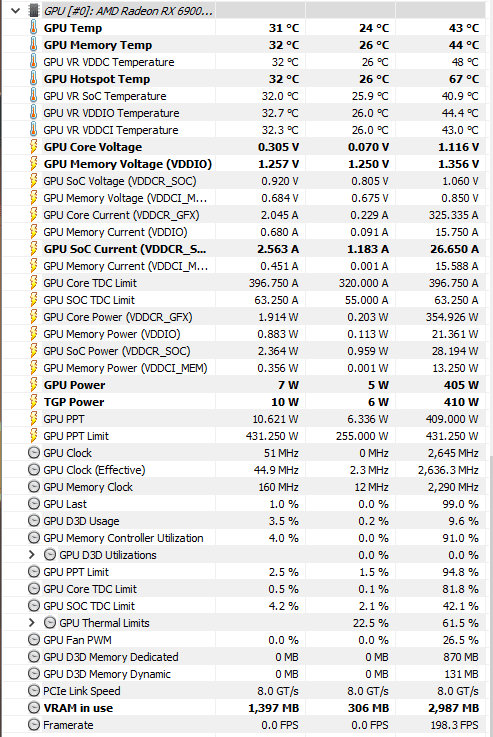Click the 2,645 MHz maximum GPU Clock value
The height and width of the screenshot is (737, 493).
click(453, 453)
